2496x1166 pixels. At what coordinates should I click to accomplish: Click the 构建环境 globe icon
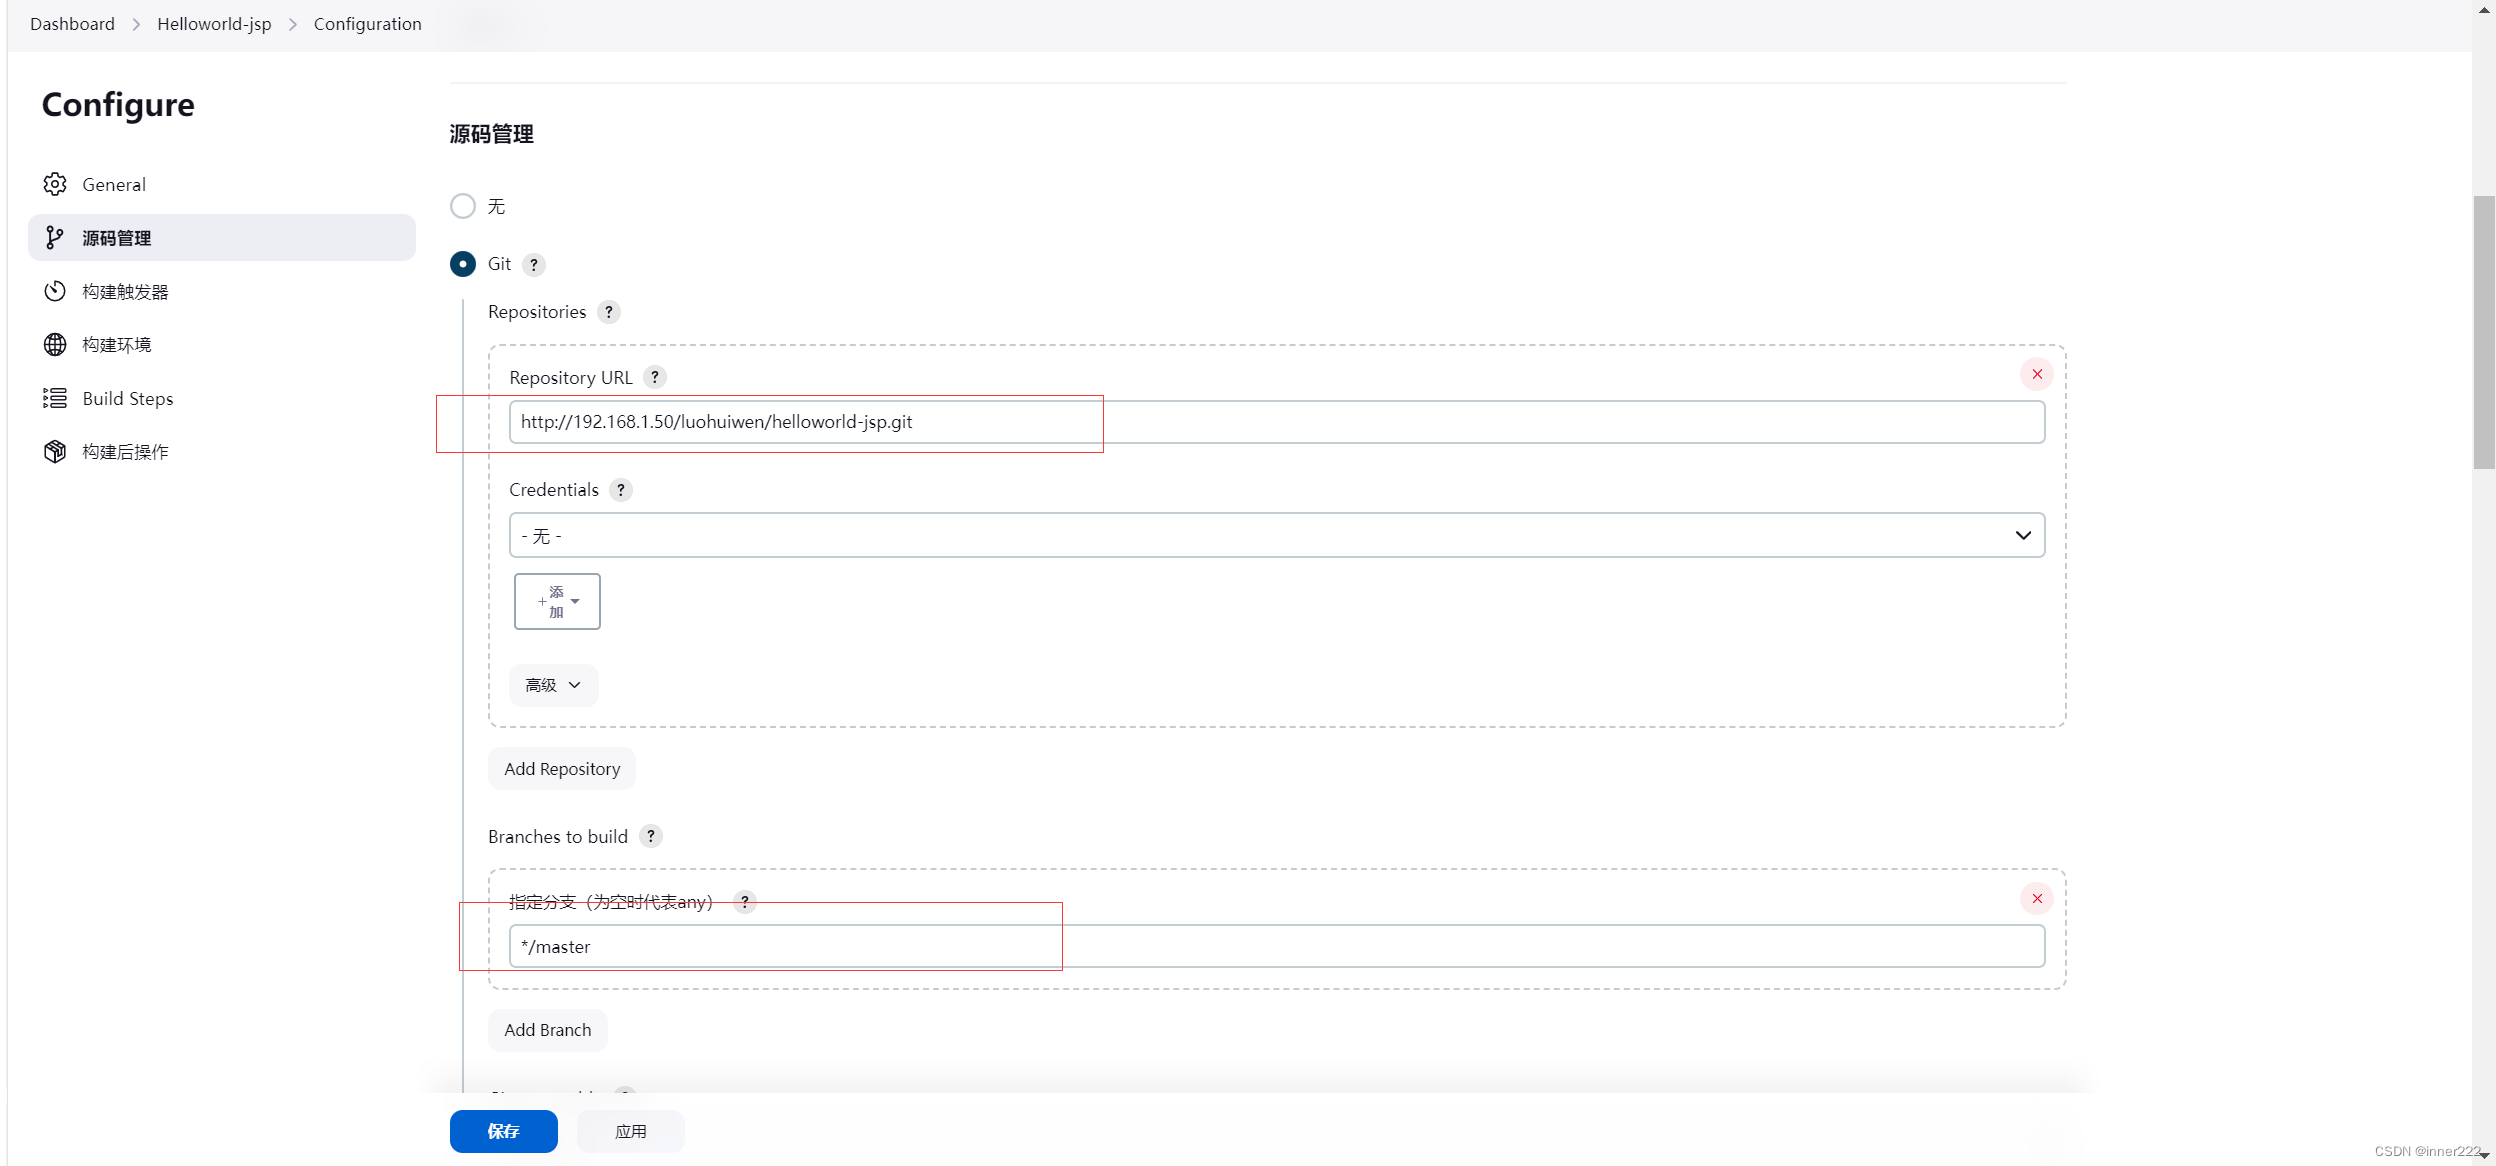click(55, 344)
